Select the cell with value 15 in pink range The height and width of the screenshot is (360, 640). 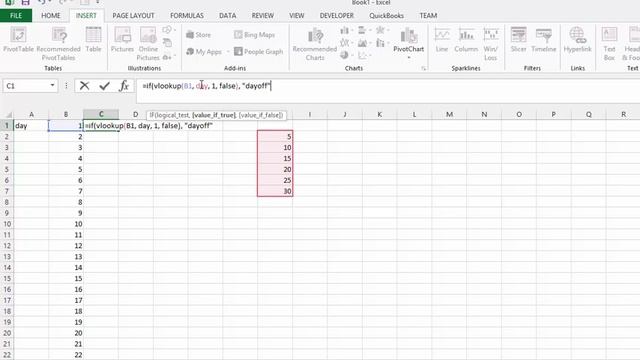pyautogui.click(x=275, y=158)
